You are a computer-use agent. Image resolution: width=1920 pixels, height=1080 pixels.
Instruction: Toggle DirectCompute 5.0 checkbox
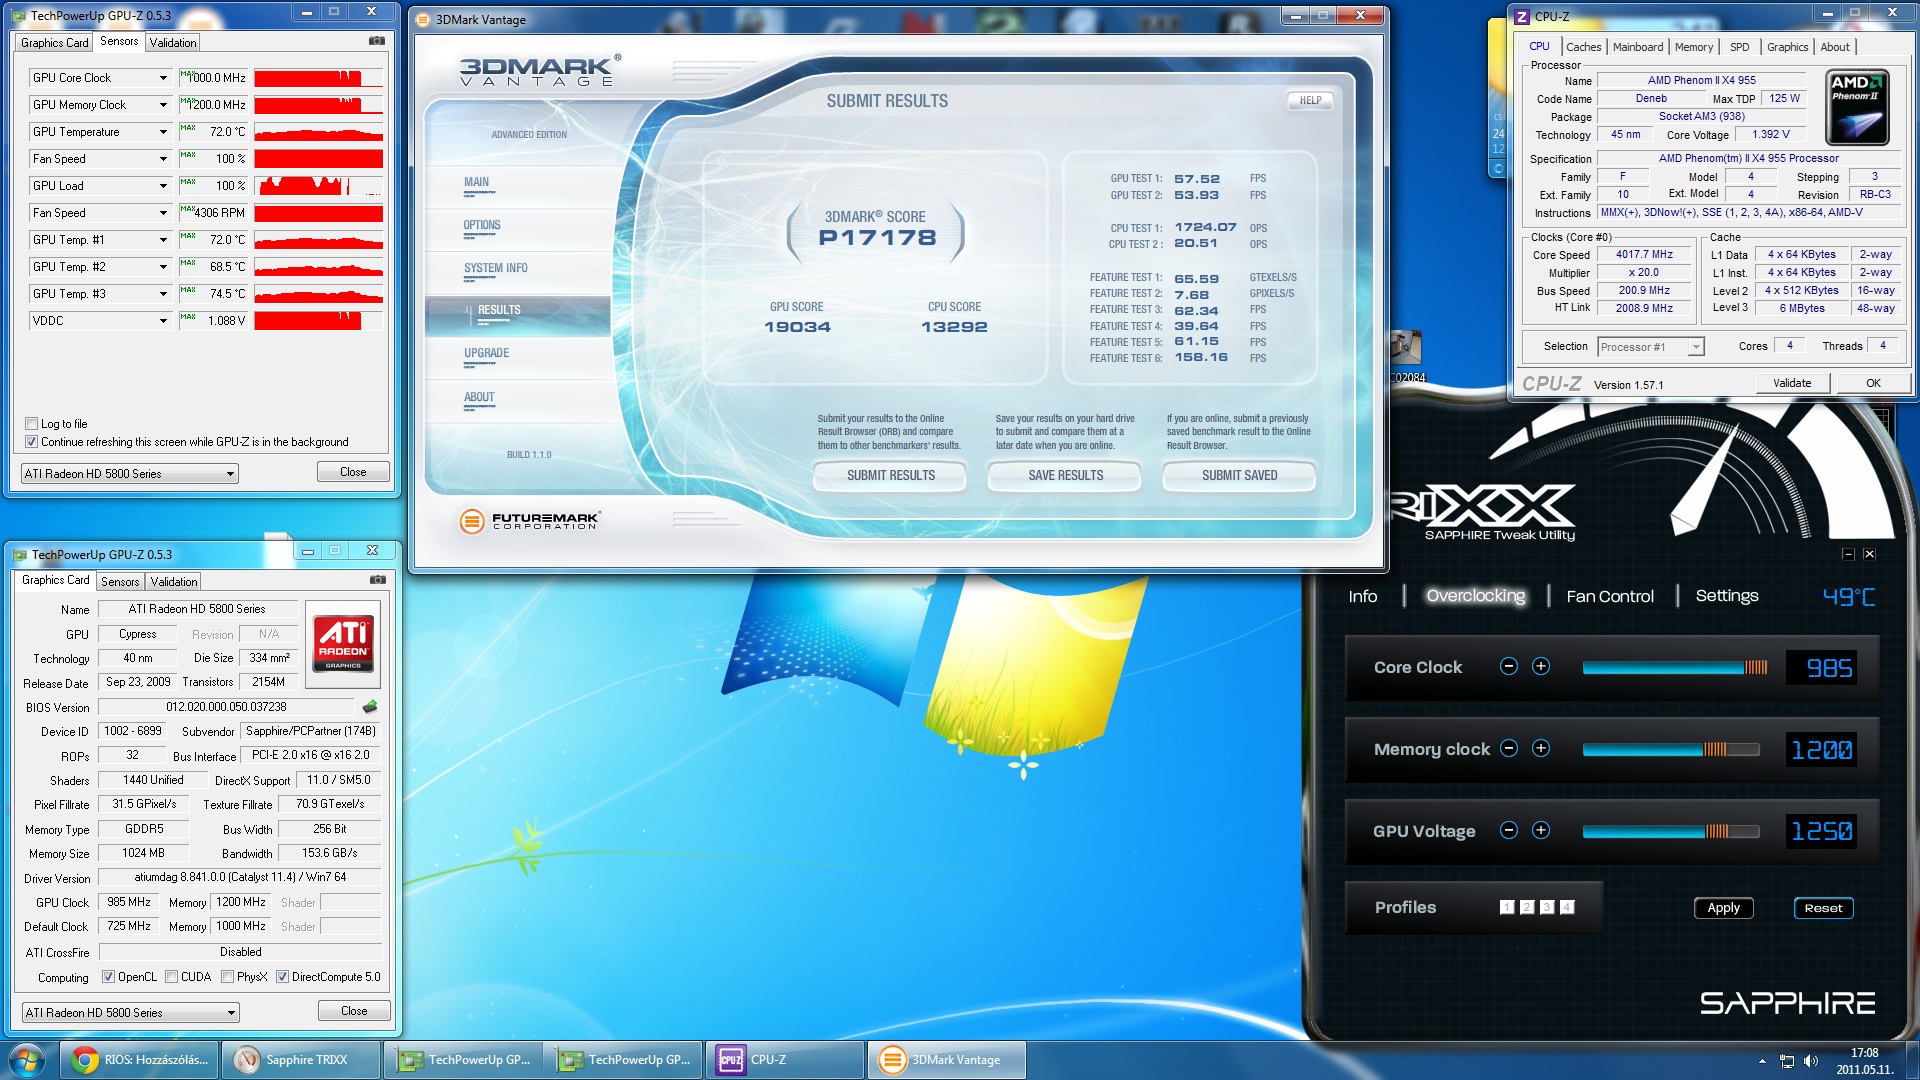(282, 977)
